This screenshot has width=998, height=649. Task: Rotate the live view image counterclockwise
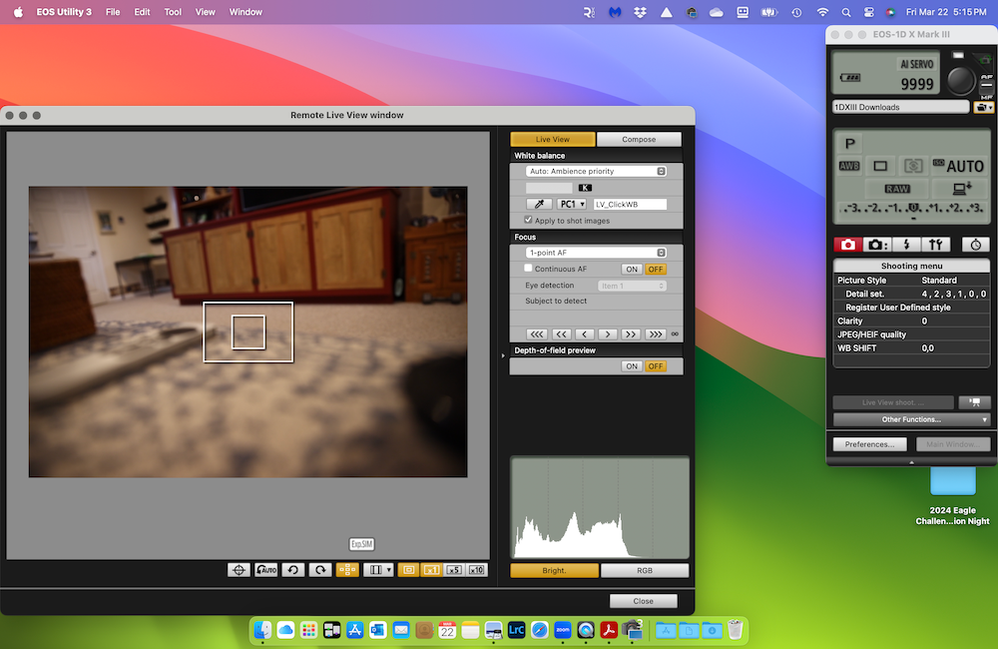click(x=292, y=569)
